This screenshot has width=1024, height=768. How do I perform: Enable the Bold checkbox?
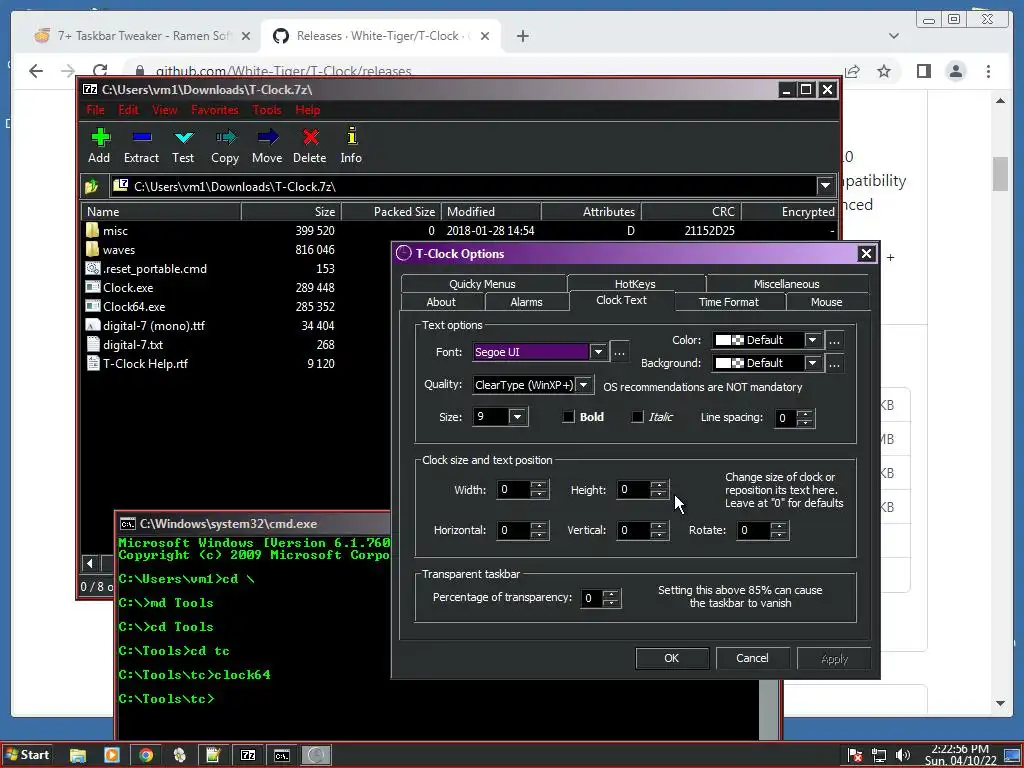tap(569, 417)
